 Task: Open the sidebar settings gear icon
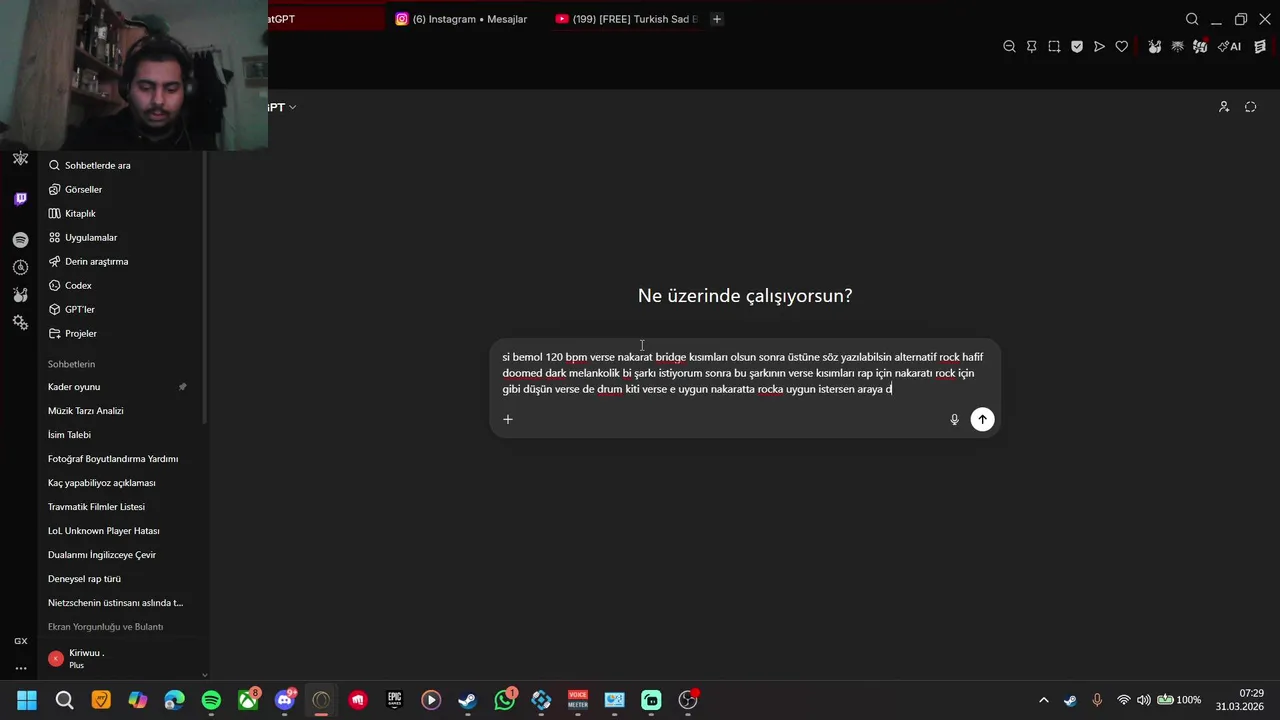(20, 322)
